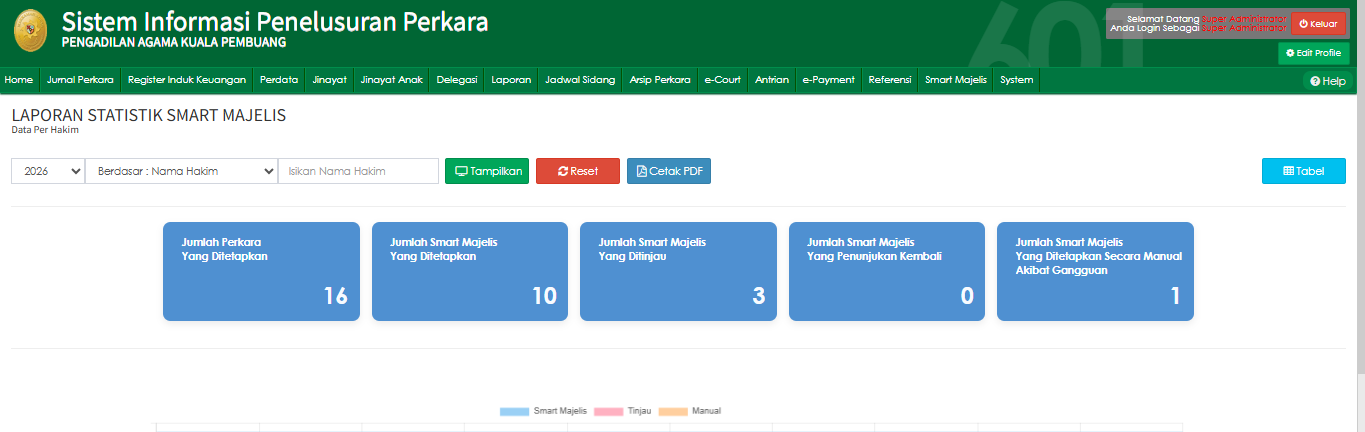The width and height of the screenshot is (1365, 432).
Task: Go to Home menu item
Action: tap(19, 80)
